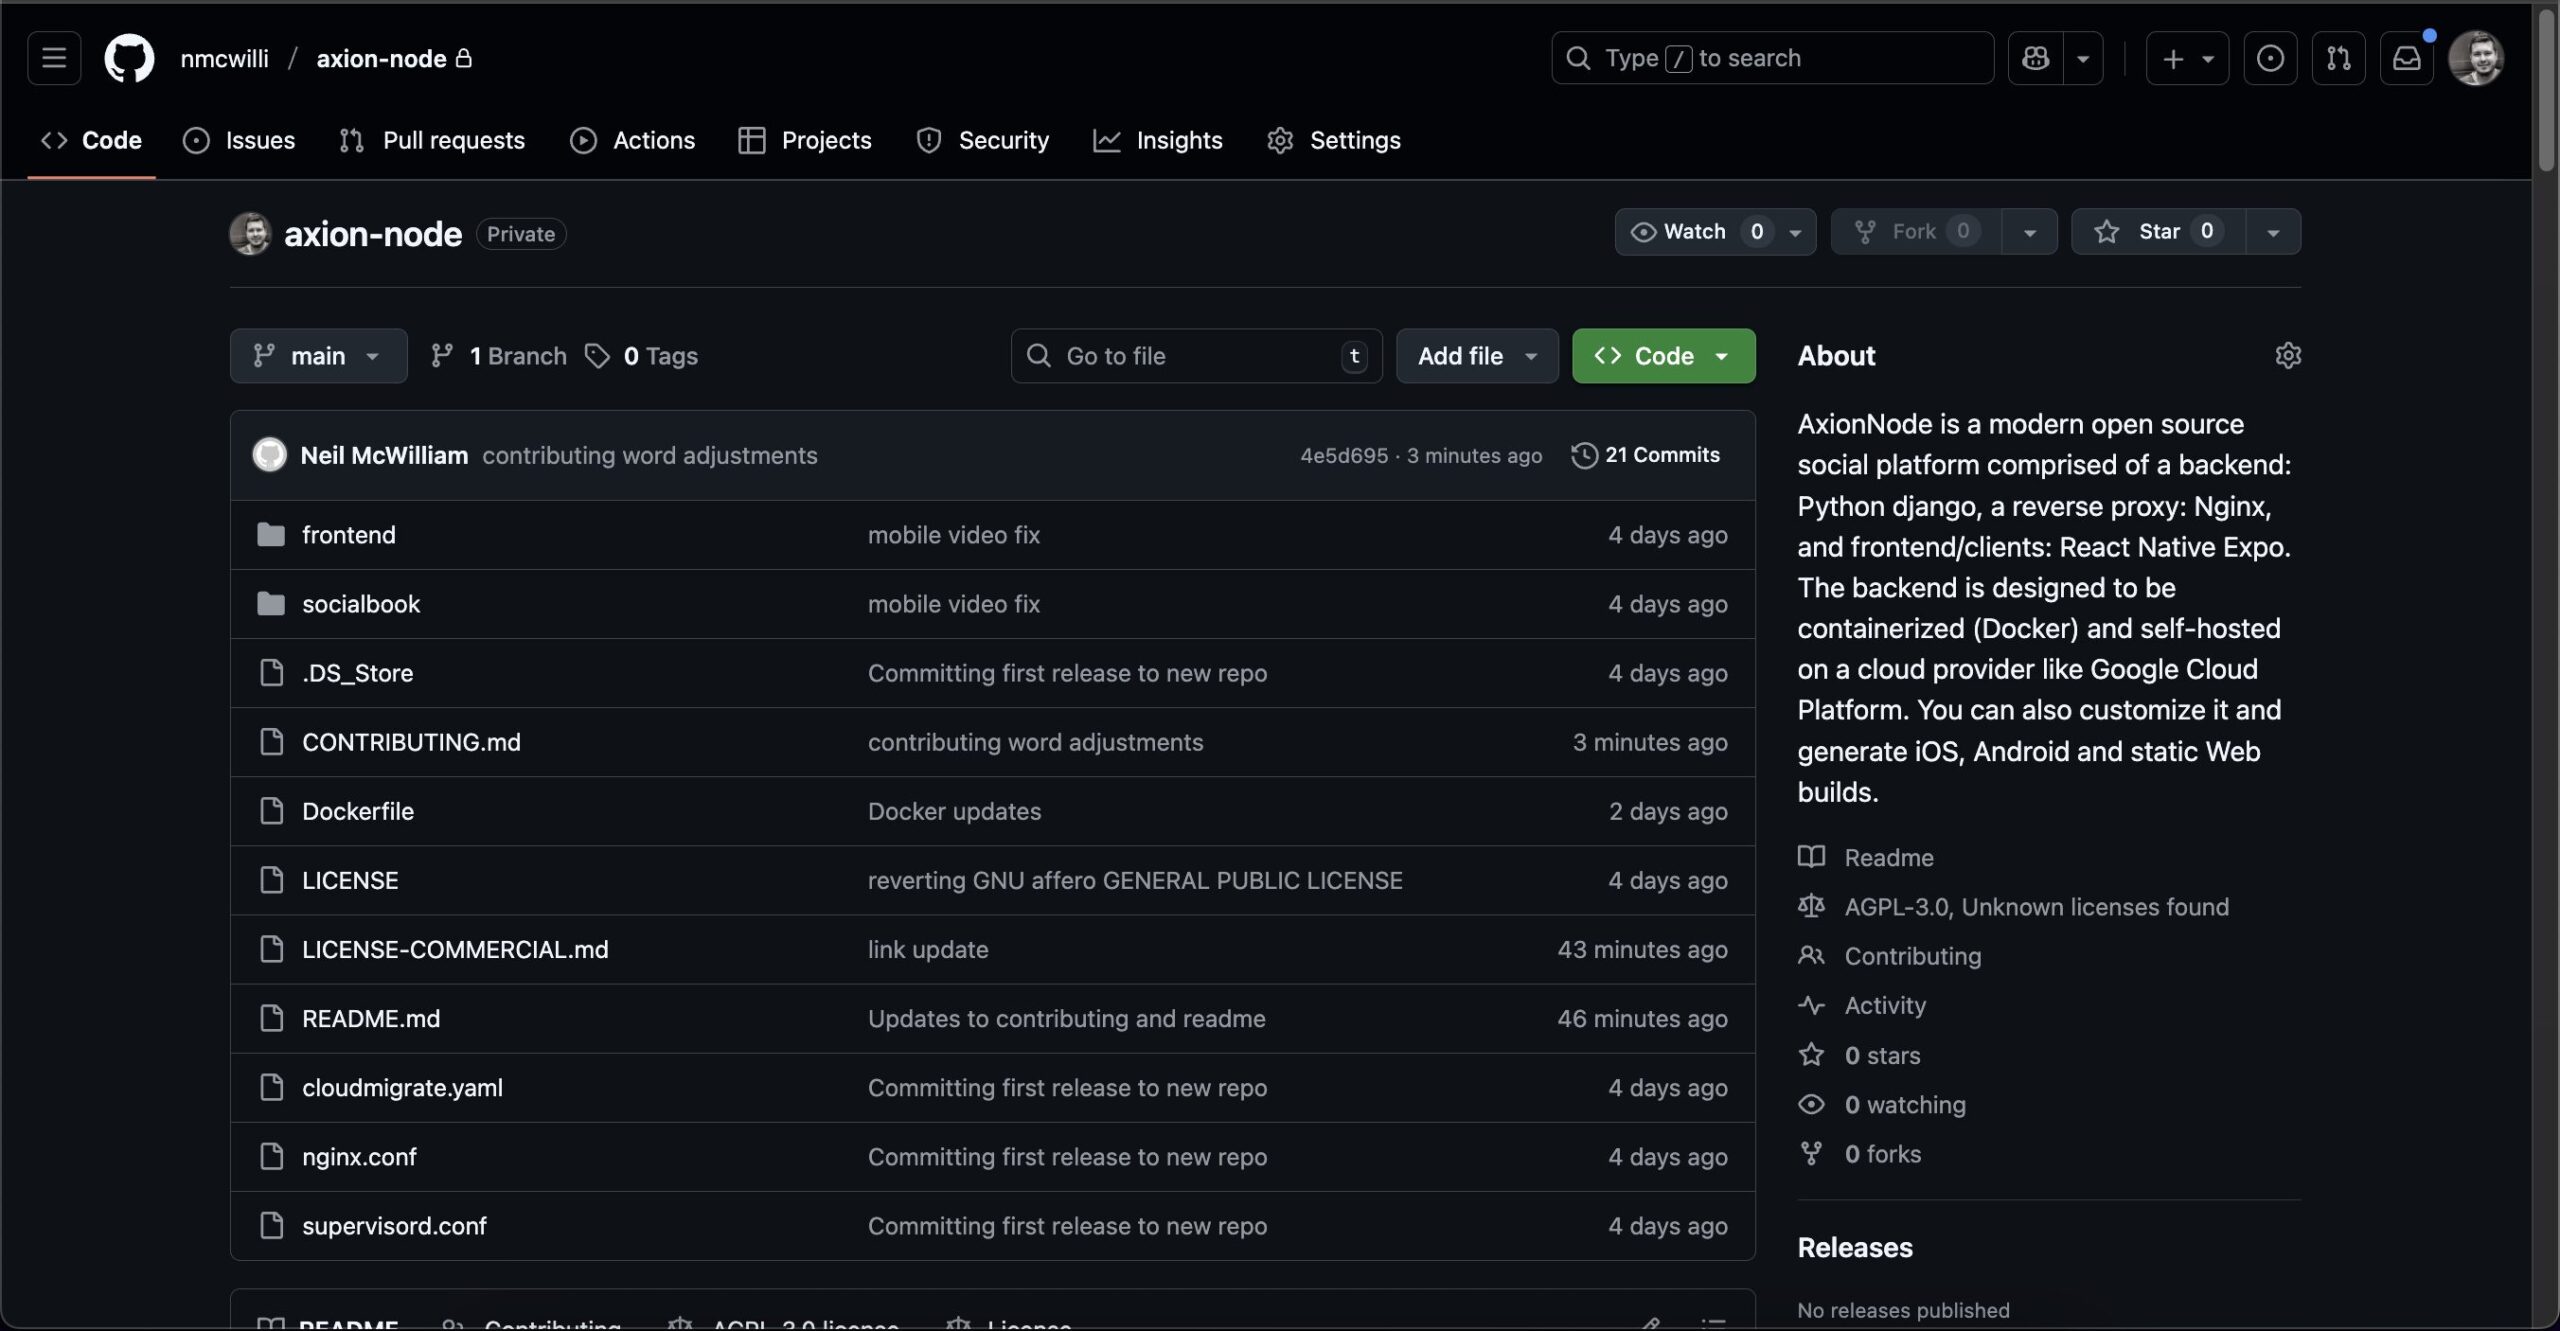Click the GitHub logo home icon
The image size is (2560, 1331).
coord(129,58)
